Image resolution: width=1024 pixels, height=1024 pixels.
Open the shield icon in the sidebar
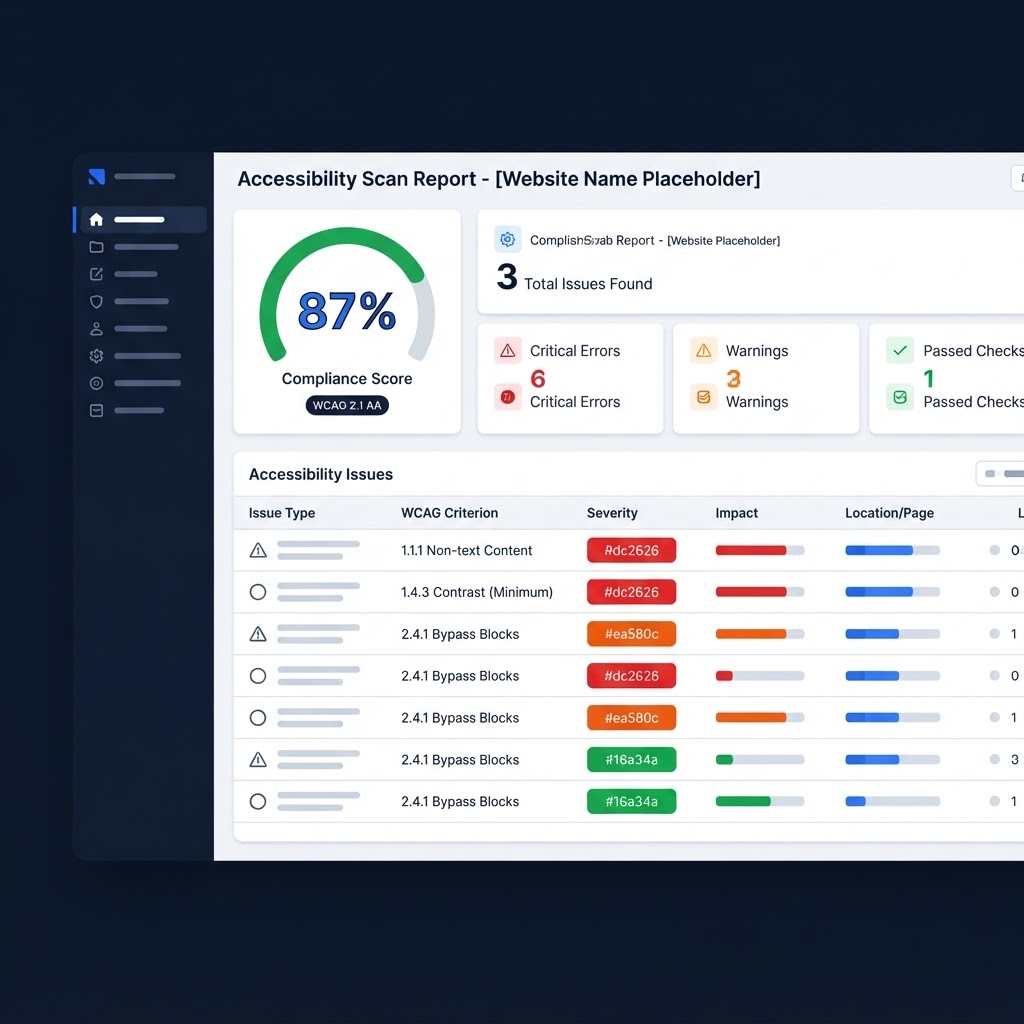coord(96,302)
